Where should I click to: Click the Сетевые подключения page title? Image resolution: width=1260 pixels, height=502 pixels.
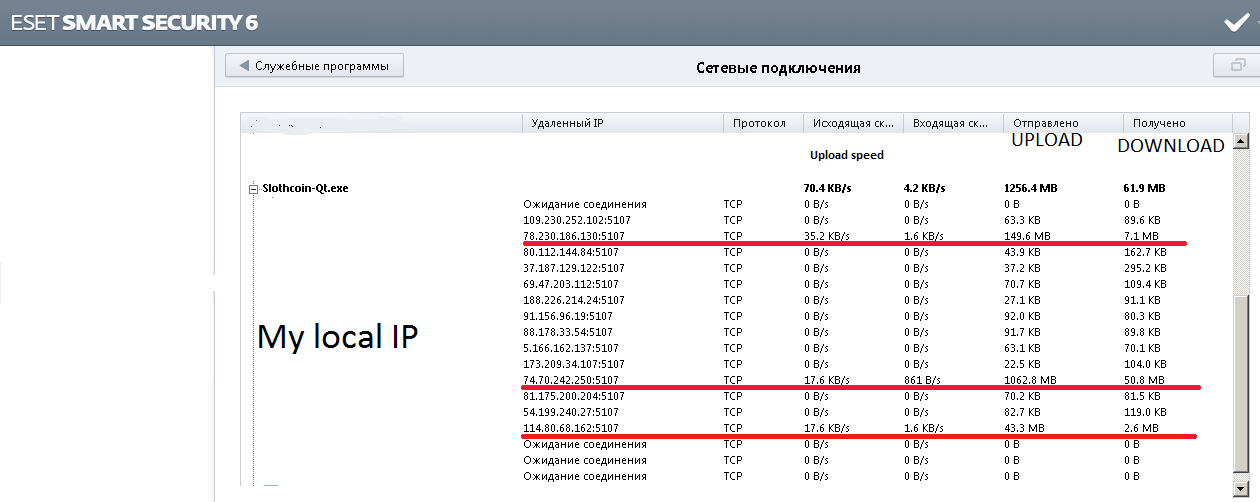pyautogui.click(x=778, y=68)
